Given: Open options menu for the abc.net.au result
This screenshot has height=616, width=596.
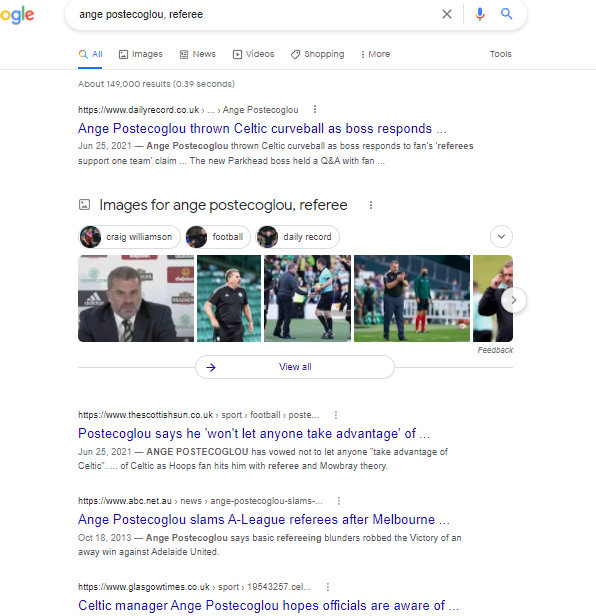Looking at the screenshot, I should [339, 501].
